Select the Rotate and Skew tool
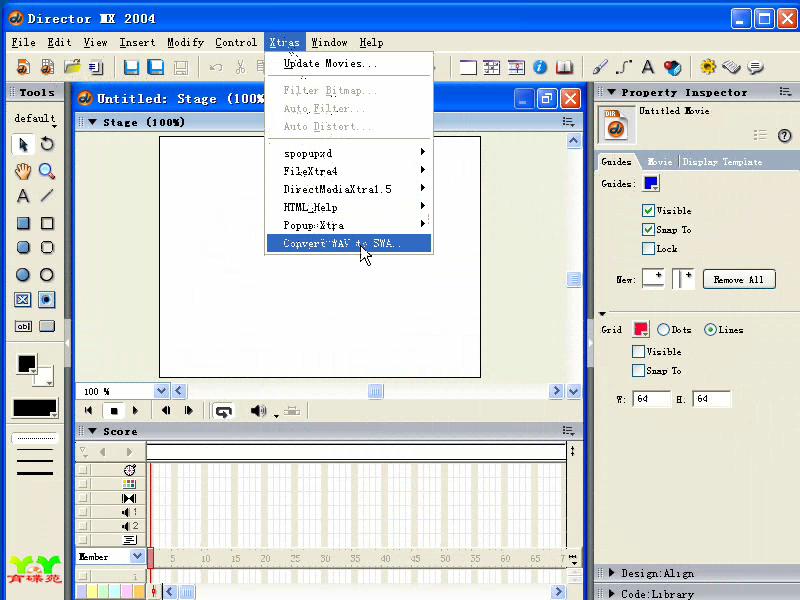 click(47, 144)
